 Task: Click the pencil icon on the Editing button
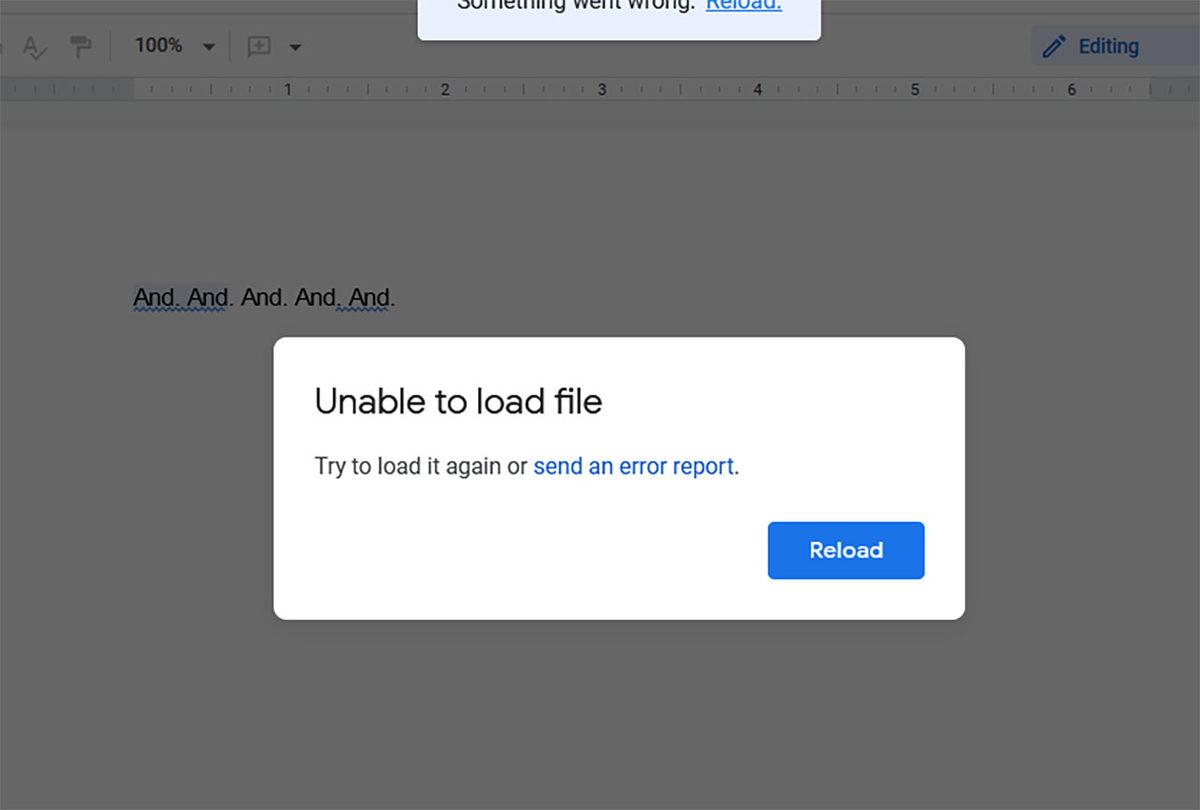coord(1055,45)
